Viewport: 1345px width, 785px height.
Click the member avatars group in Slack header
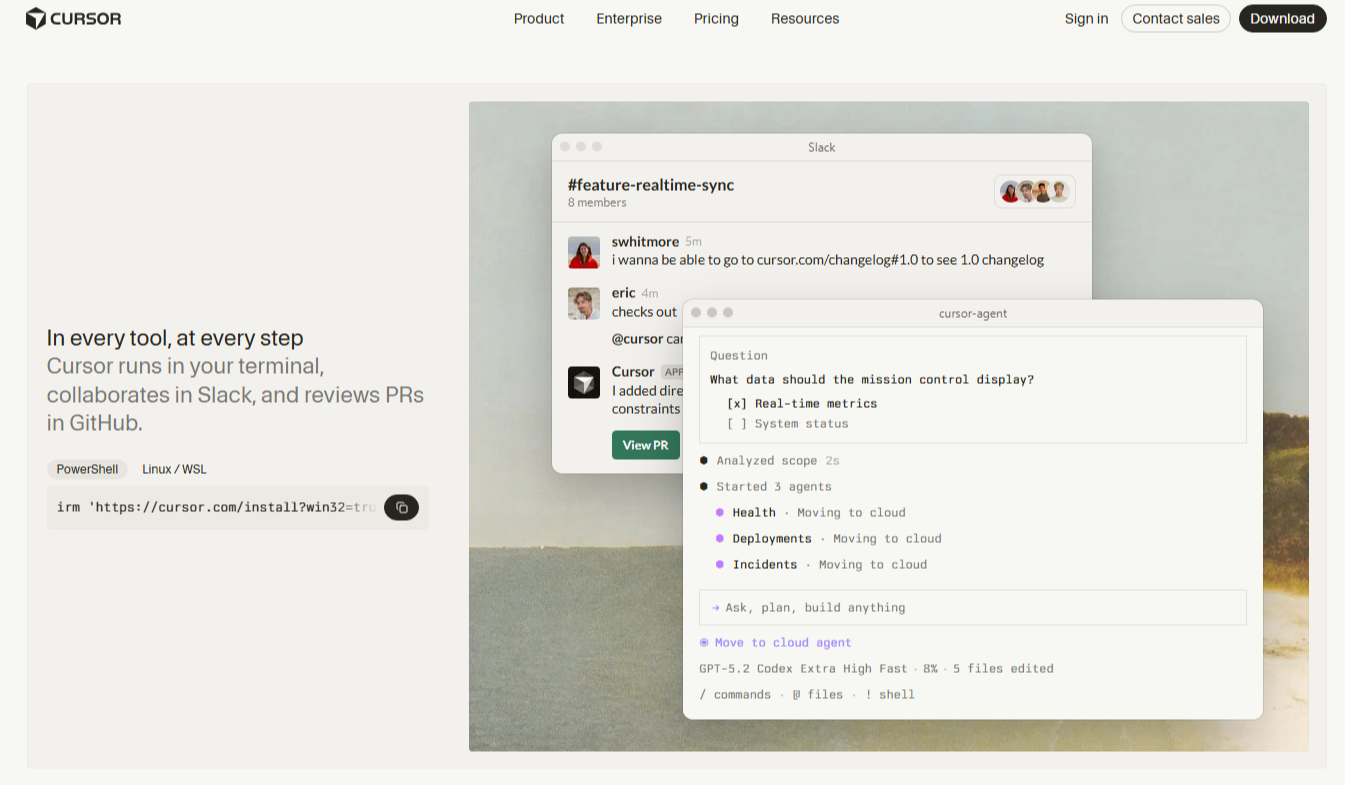pos(1034,192)
